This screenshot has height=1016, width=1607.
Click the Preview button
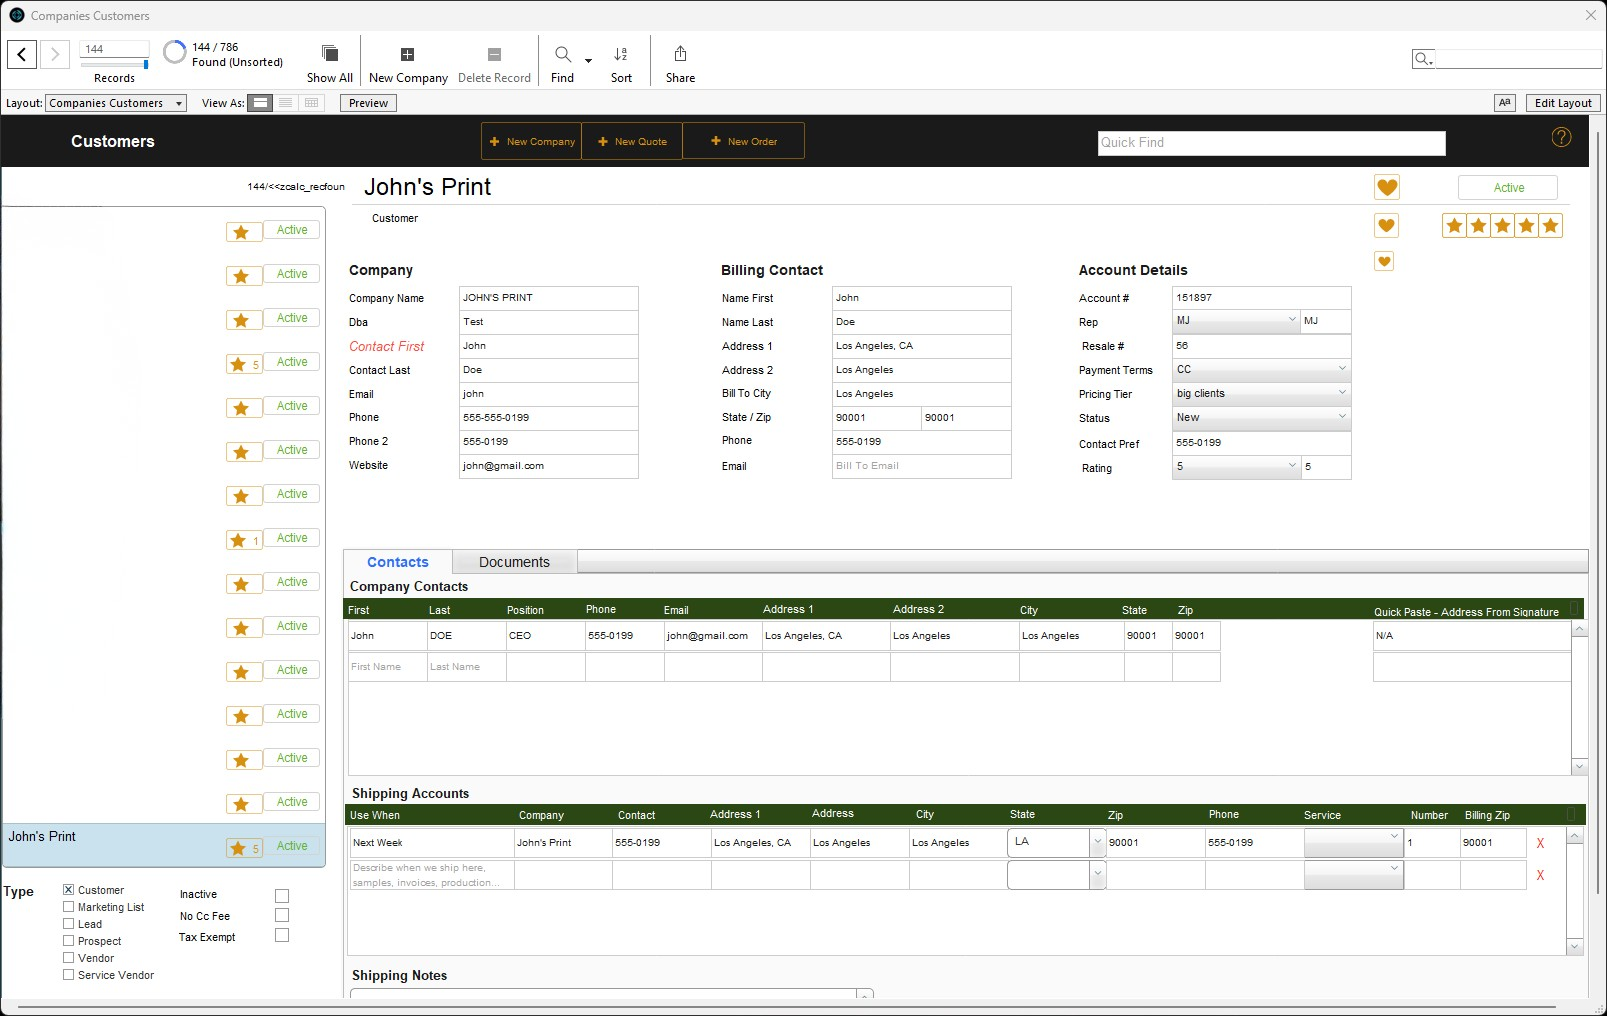tap(368, 103)
